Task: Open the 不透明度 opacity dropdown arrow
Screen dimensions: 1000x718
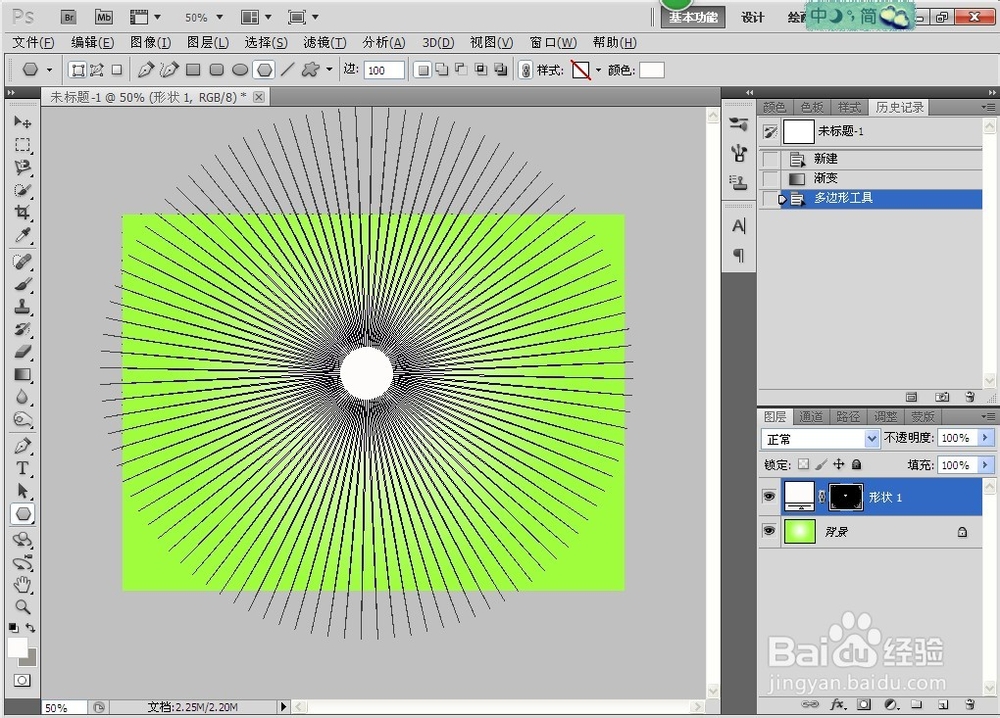Action: [983, 437]
